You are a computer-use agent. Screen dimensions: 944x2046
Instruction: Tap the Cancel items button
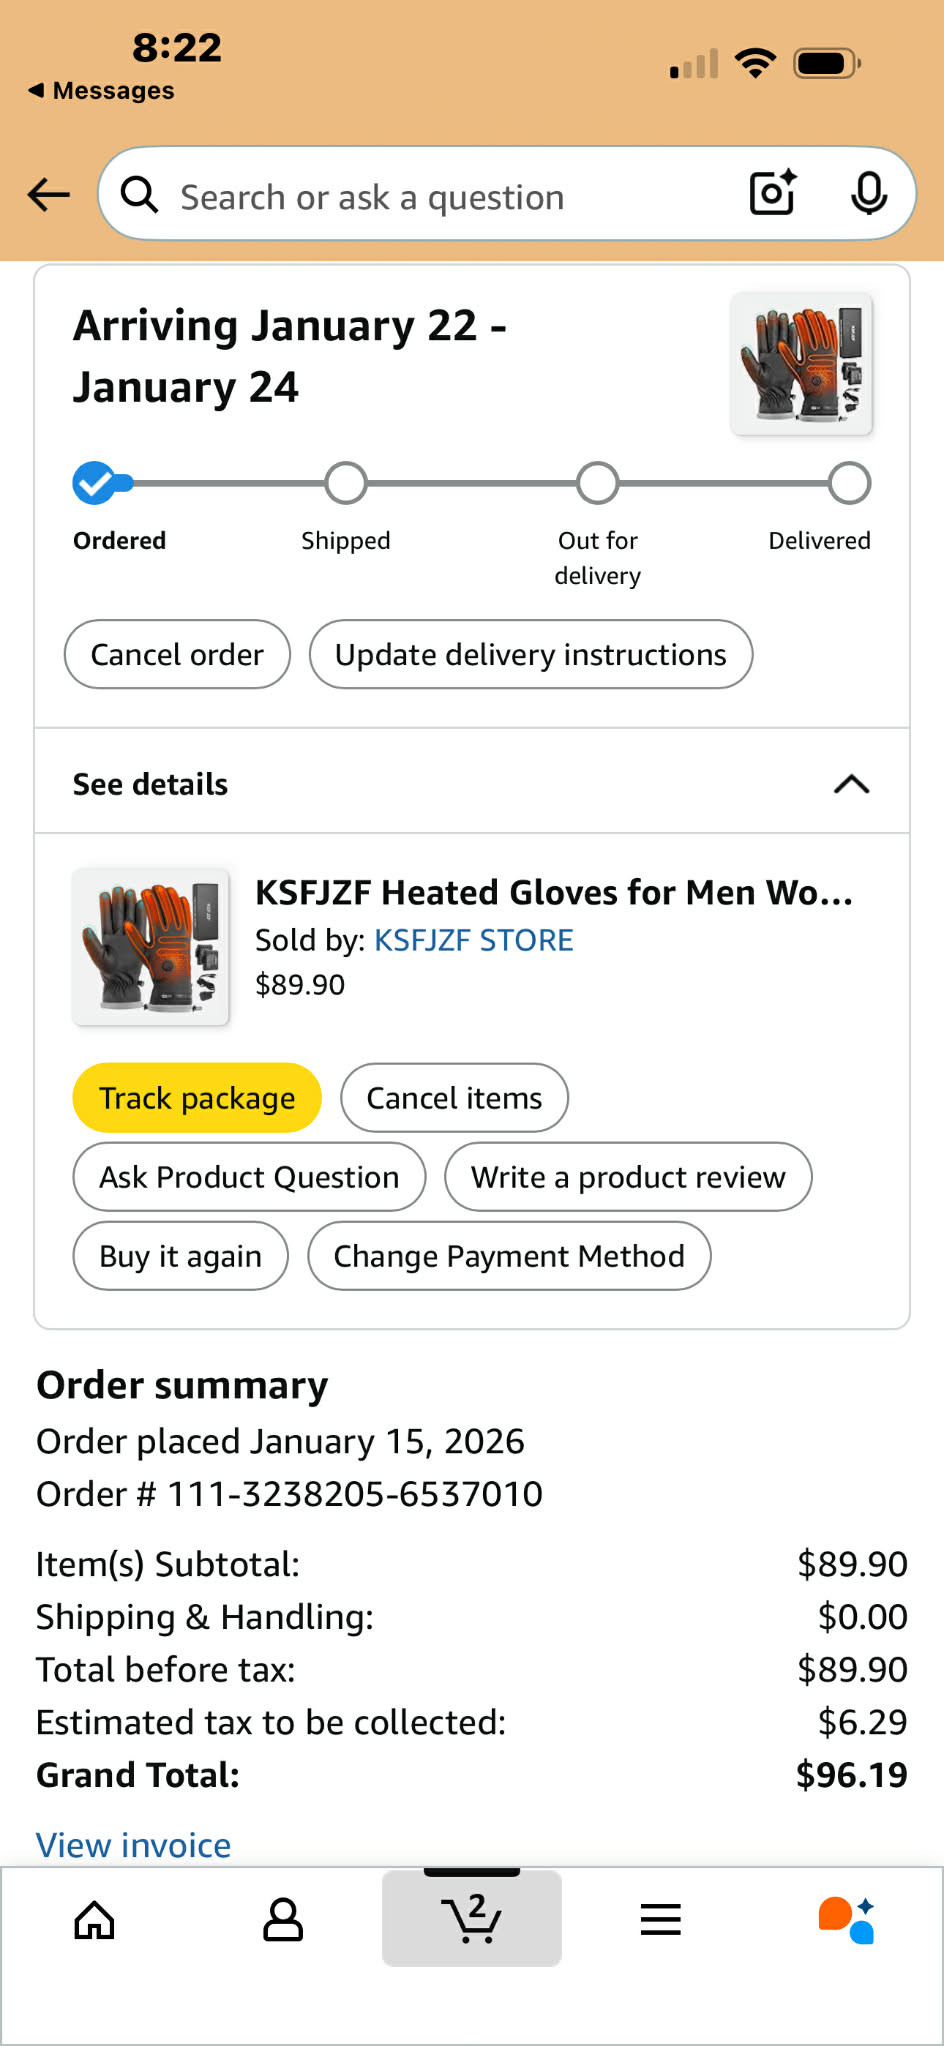click(x=454, y=1098)
